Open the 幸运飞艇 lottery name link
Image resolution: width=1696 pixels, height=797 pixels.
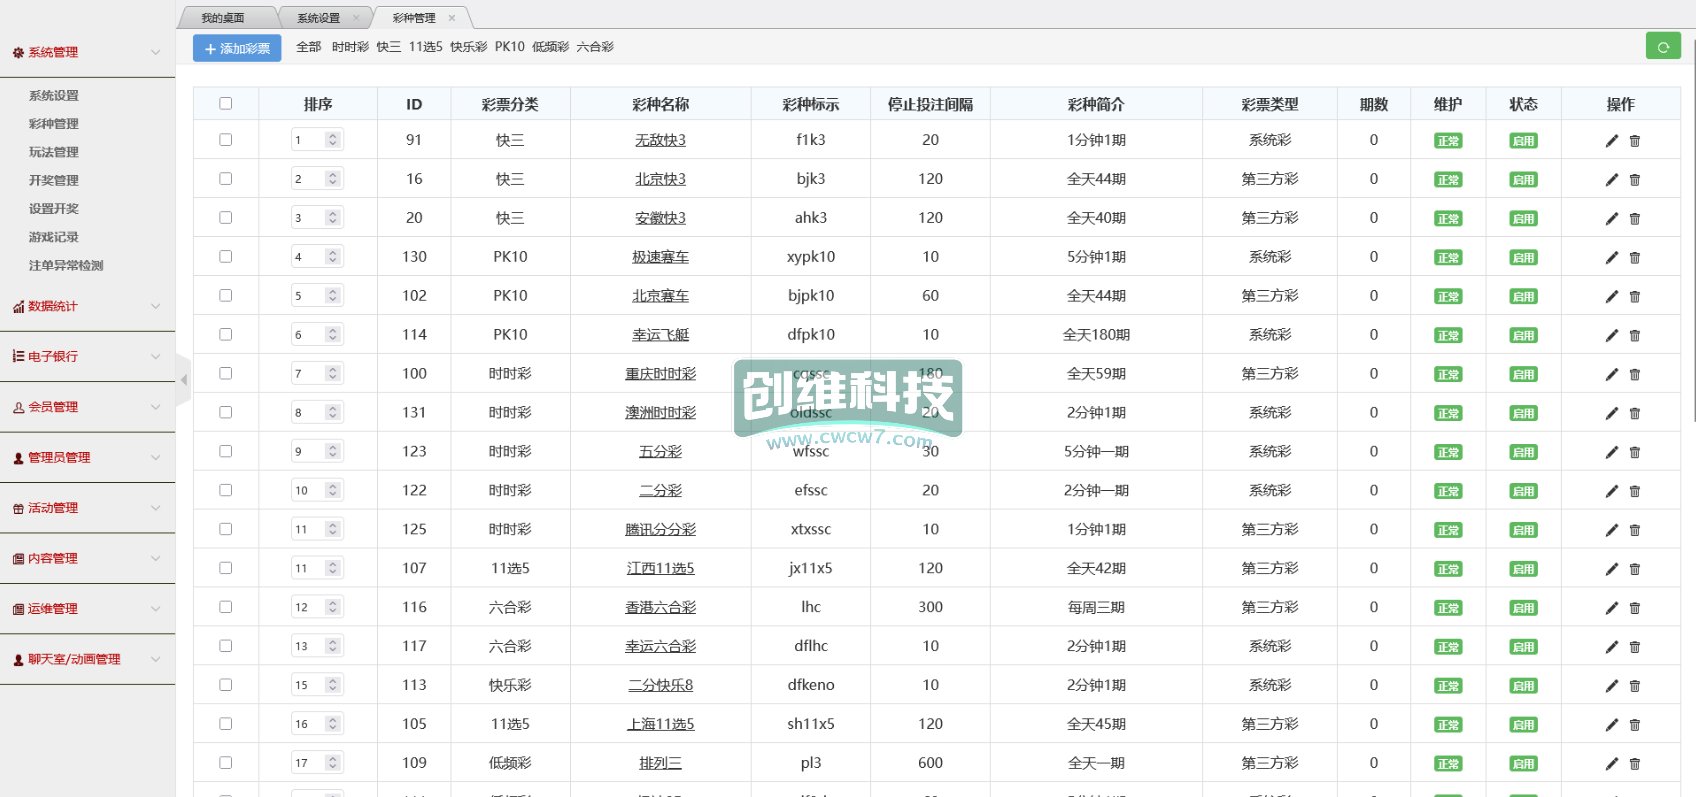click(x=661, y=335)
